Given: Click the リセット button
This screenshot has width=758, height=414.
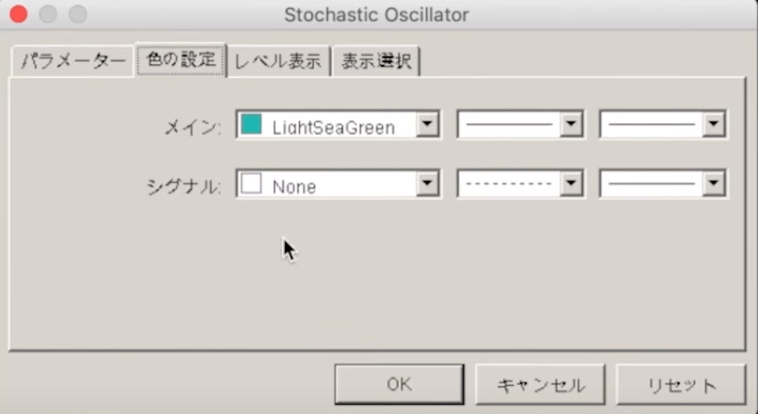Looking at the screenshot, I should (681, 384).
